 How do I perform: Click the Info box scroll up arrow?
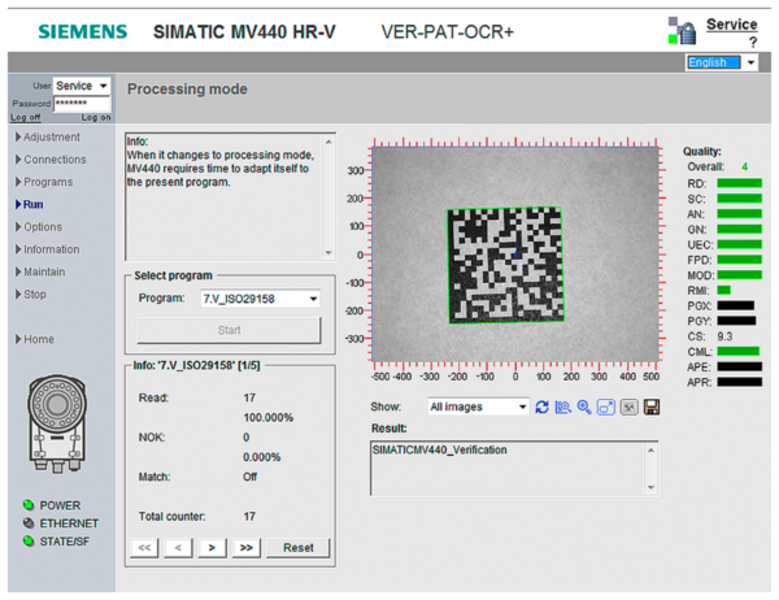pos(328,142)
